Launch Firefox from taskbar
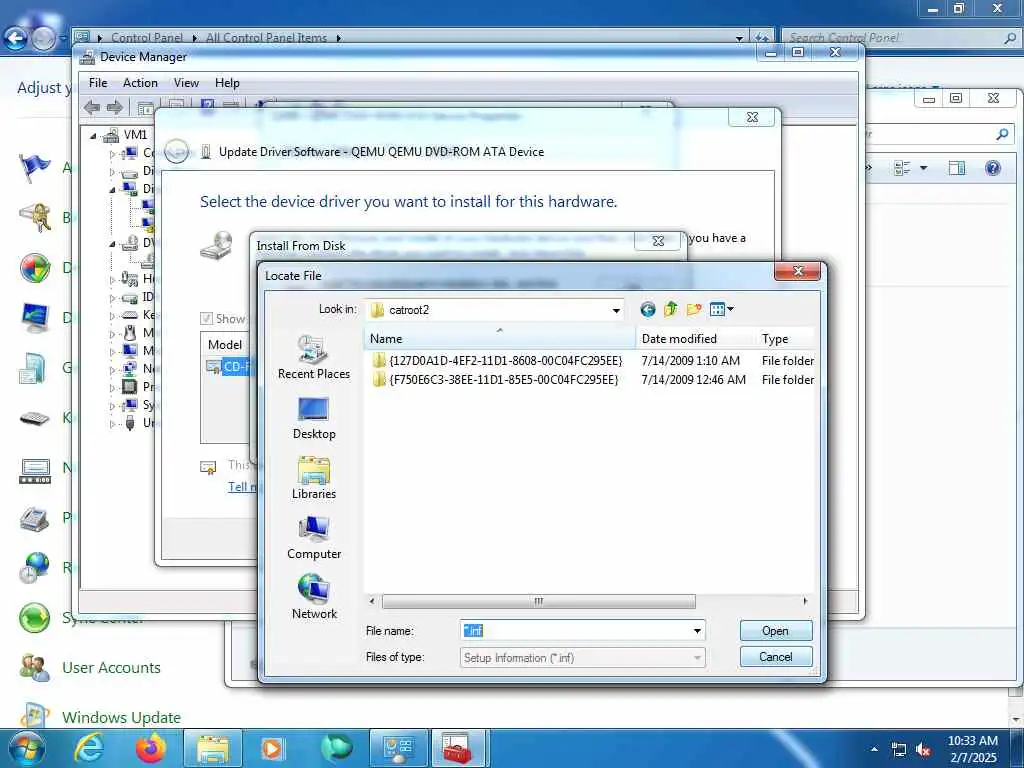This screenshot has width=1024, height=768. pyautogui.click(x=151, y=748)
